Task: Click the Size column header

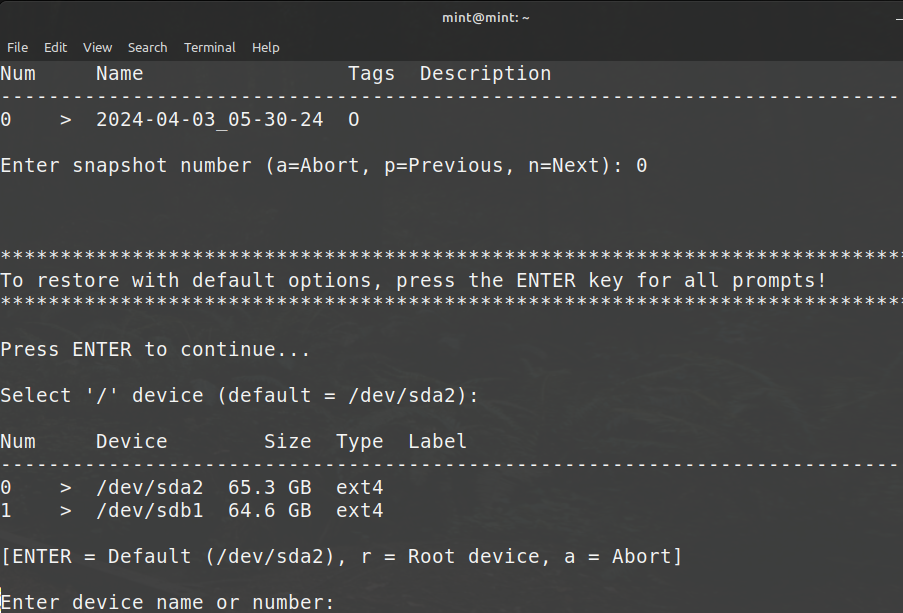Action: tap(287, 442)
